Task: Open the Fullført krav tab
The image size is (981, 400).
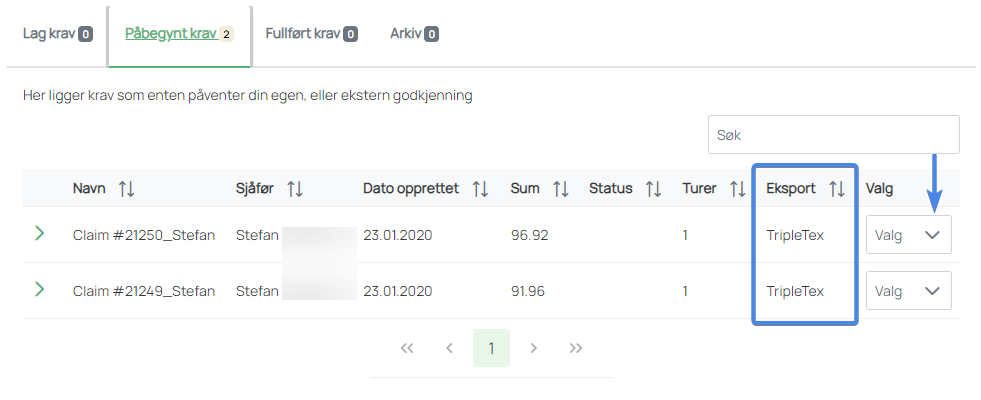Action: point(312,34)
